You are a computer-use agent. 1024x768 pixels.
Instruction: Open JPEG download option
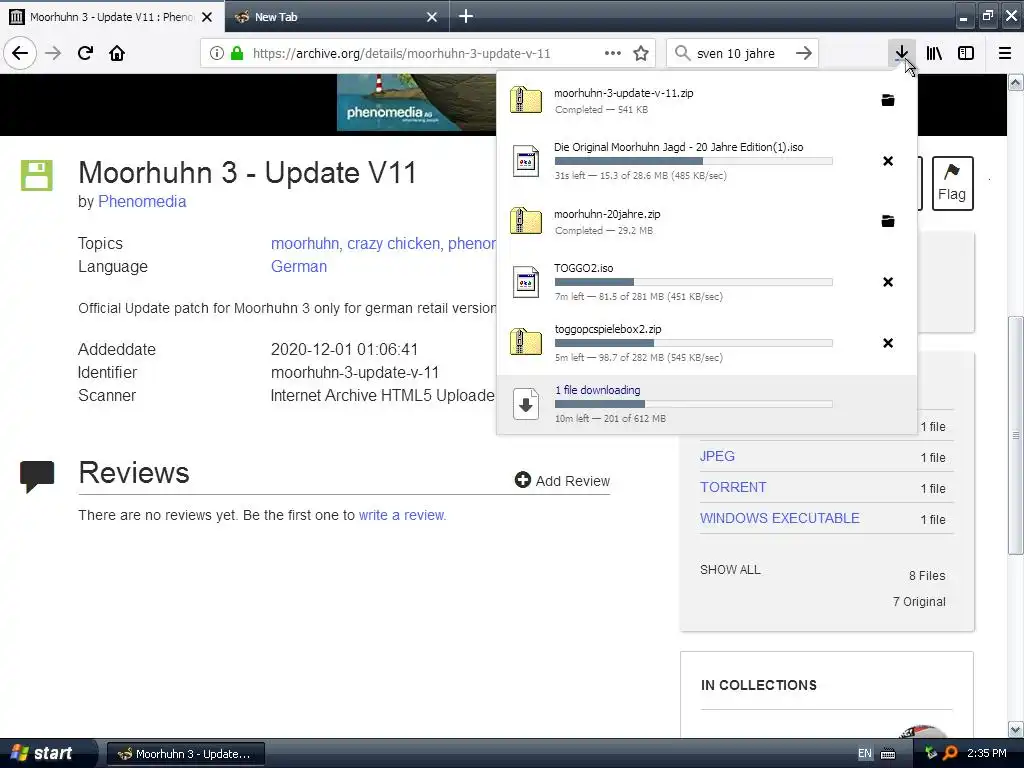pos(717,456)
